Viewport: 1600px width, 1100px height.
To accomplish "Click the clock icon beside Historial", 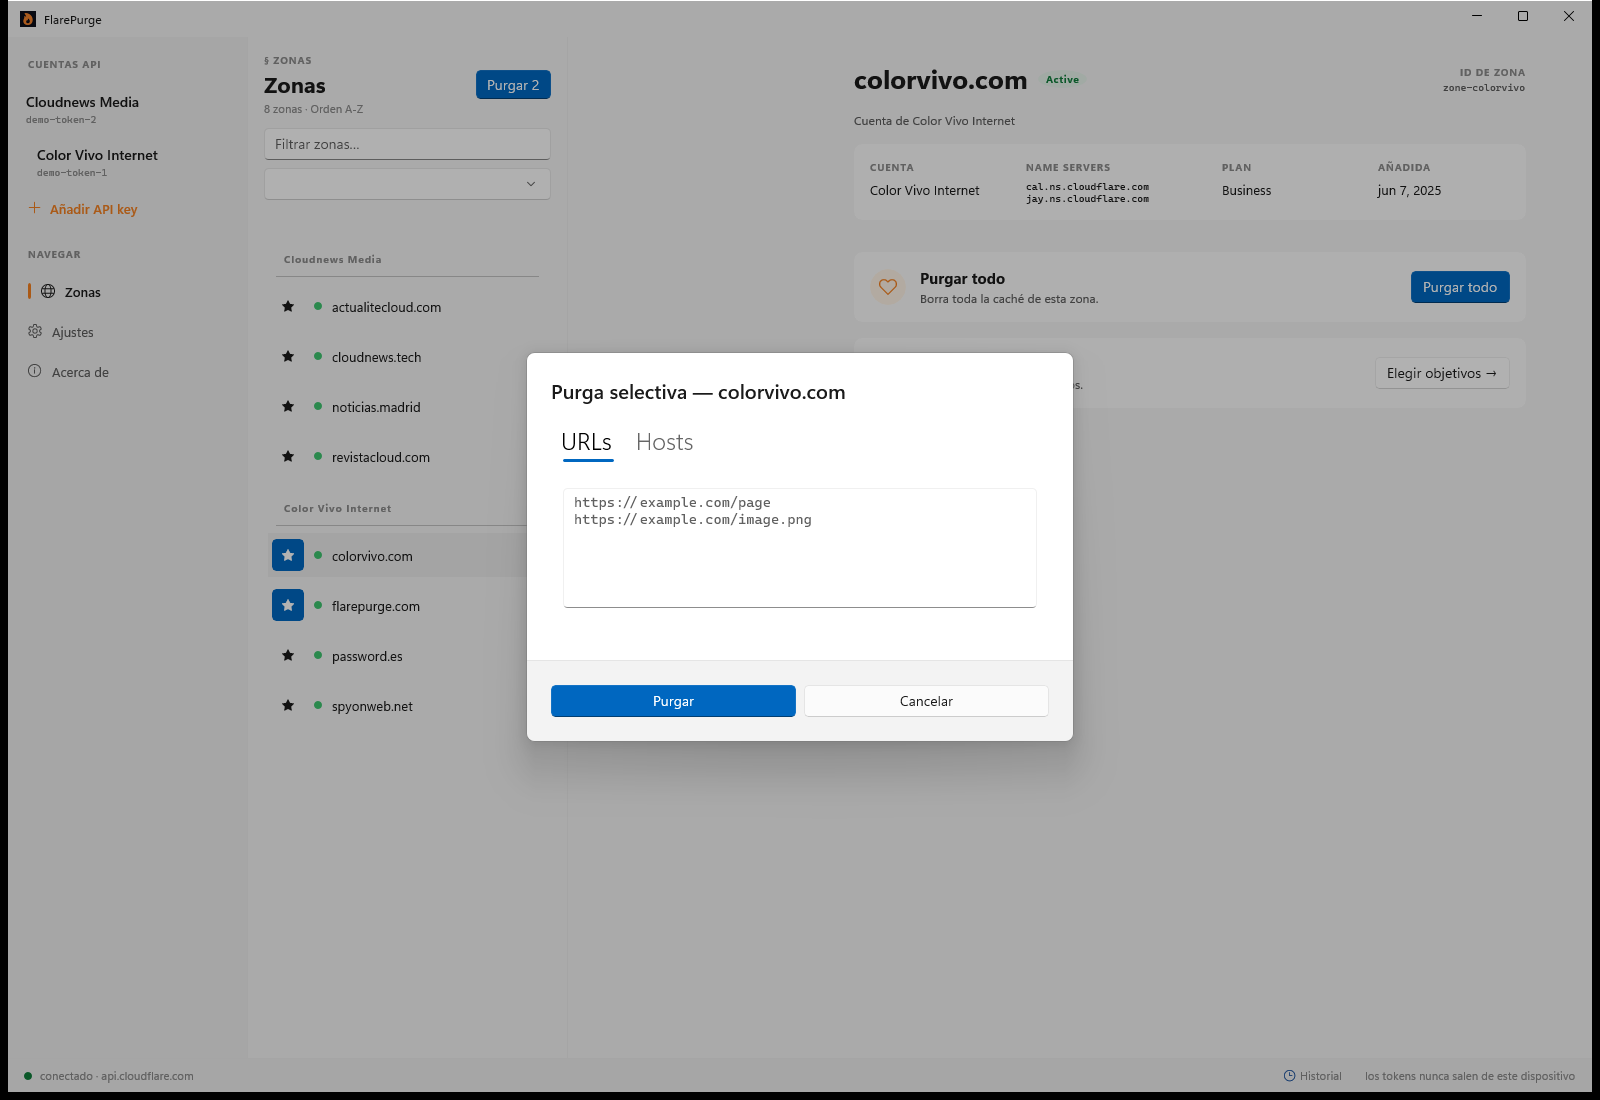I will [1289, 1076].
